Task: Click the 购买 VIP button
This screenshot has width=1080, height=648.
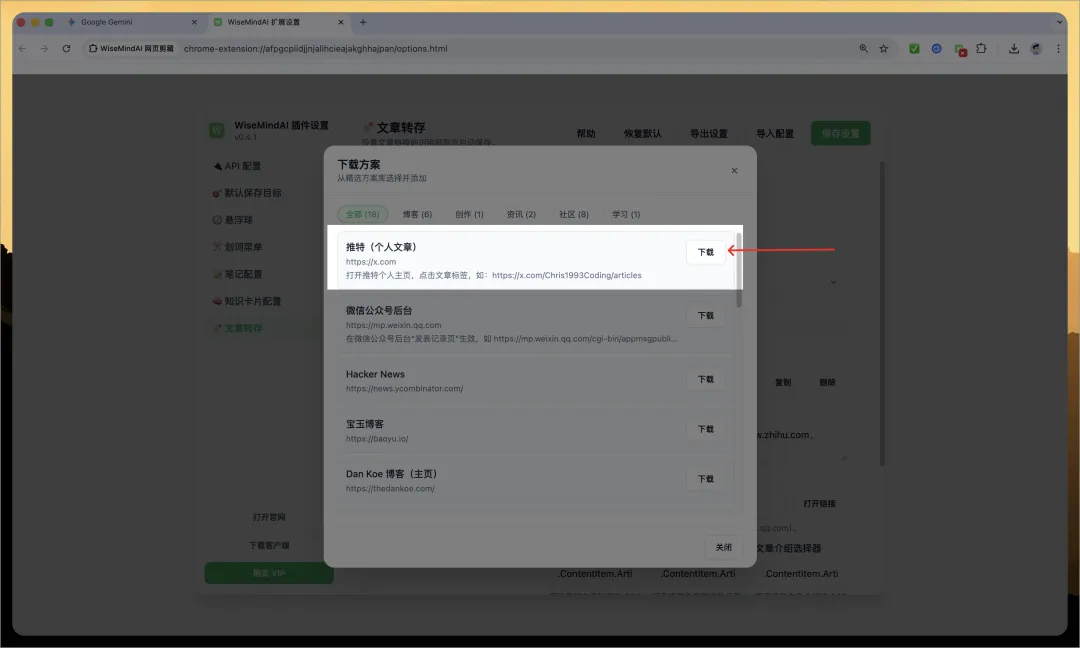Action: 269,573
